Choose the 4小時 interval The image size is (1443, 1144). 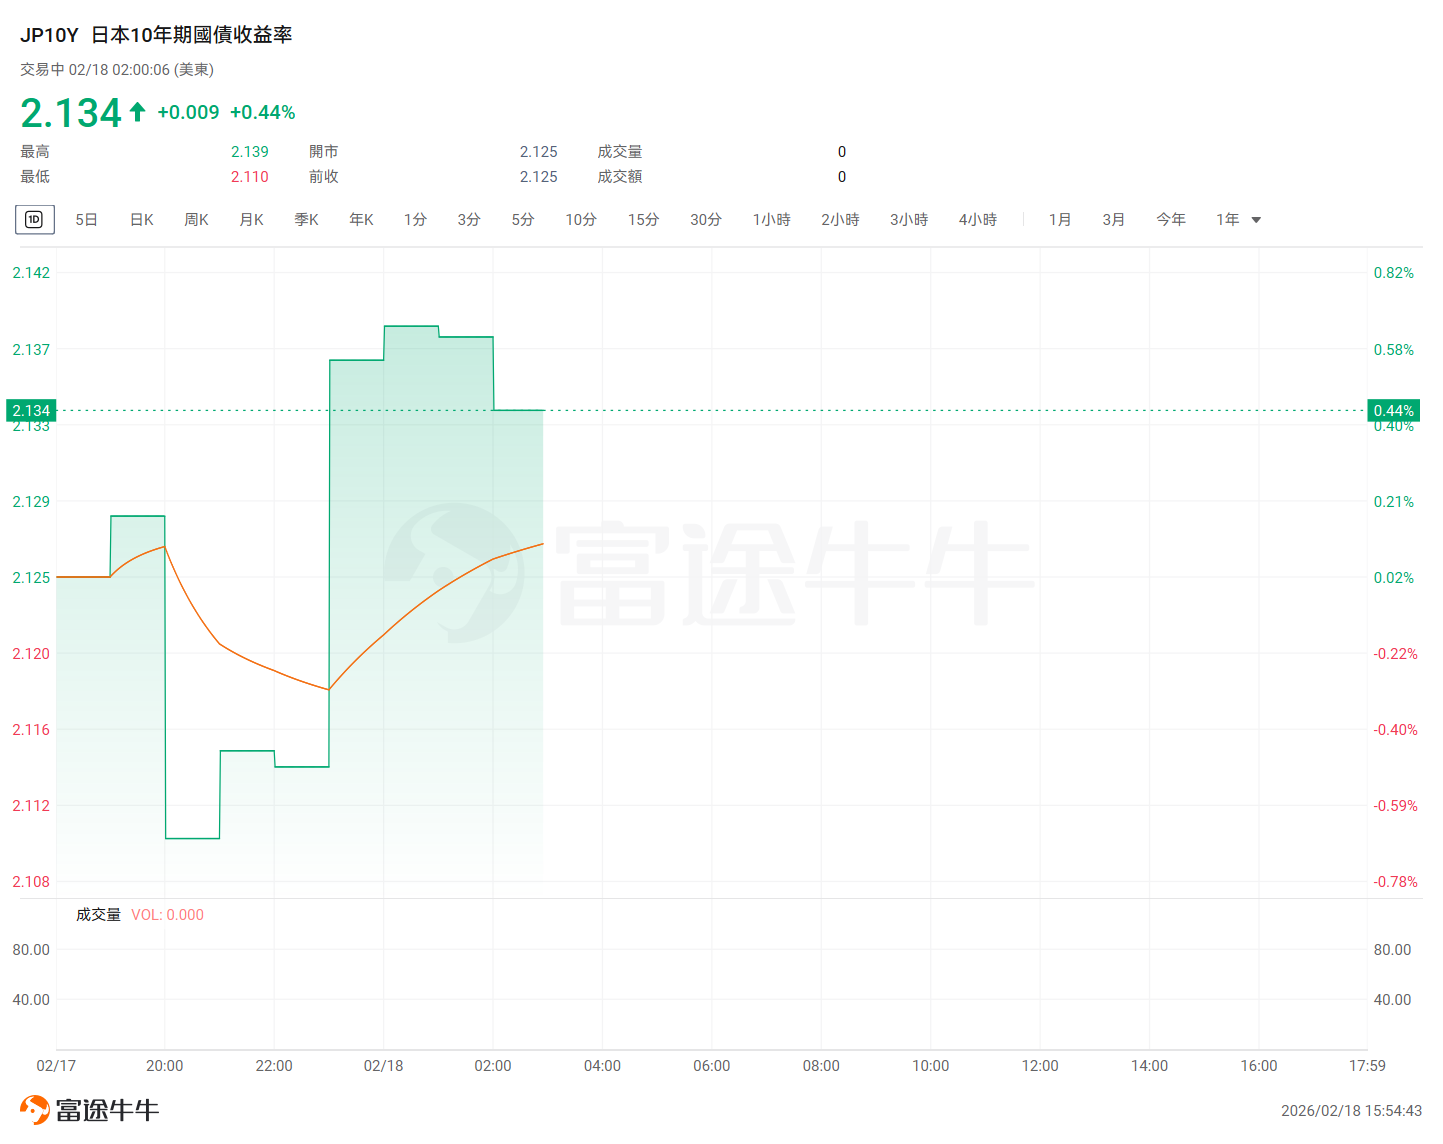(978, 220)
